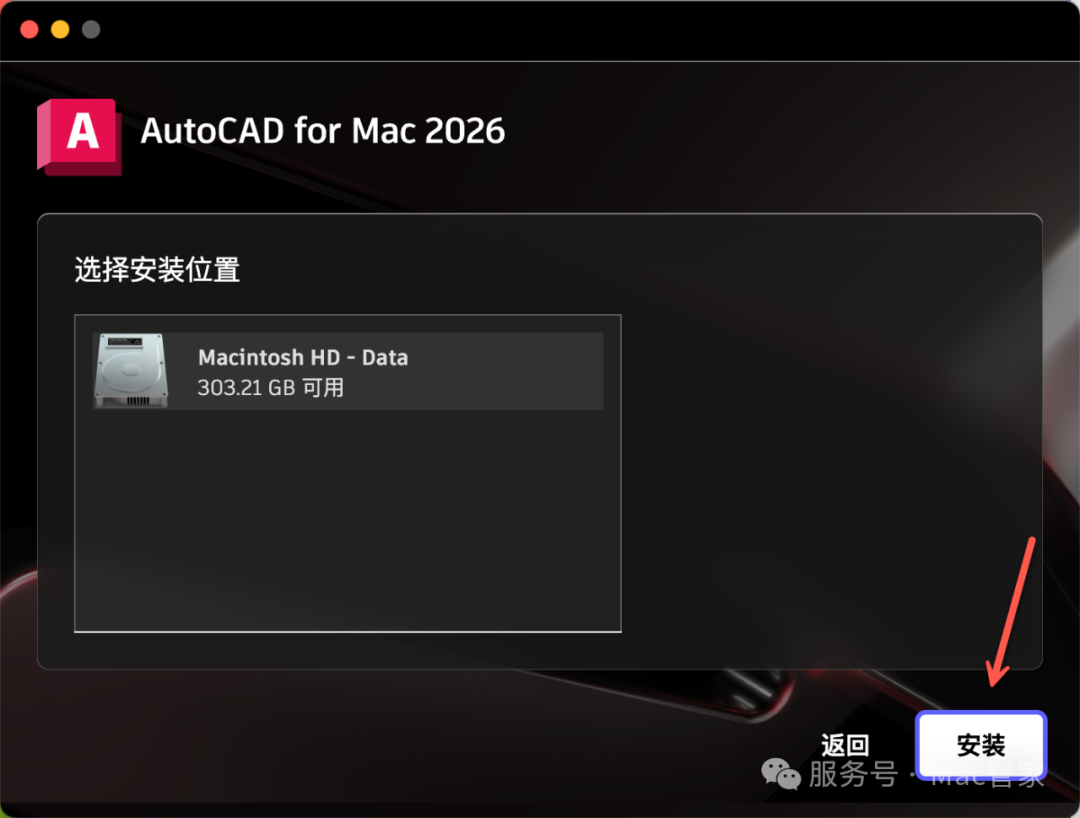This screenshot has width=1080, height=818.
Task: Click the gray disabled zoom window button
Action: [x=91, y=30]
